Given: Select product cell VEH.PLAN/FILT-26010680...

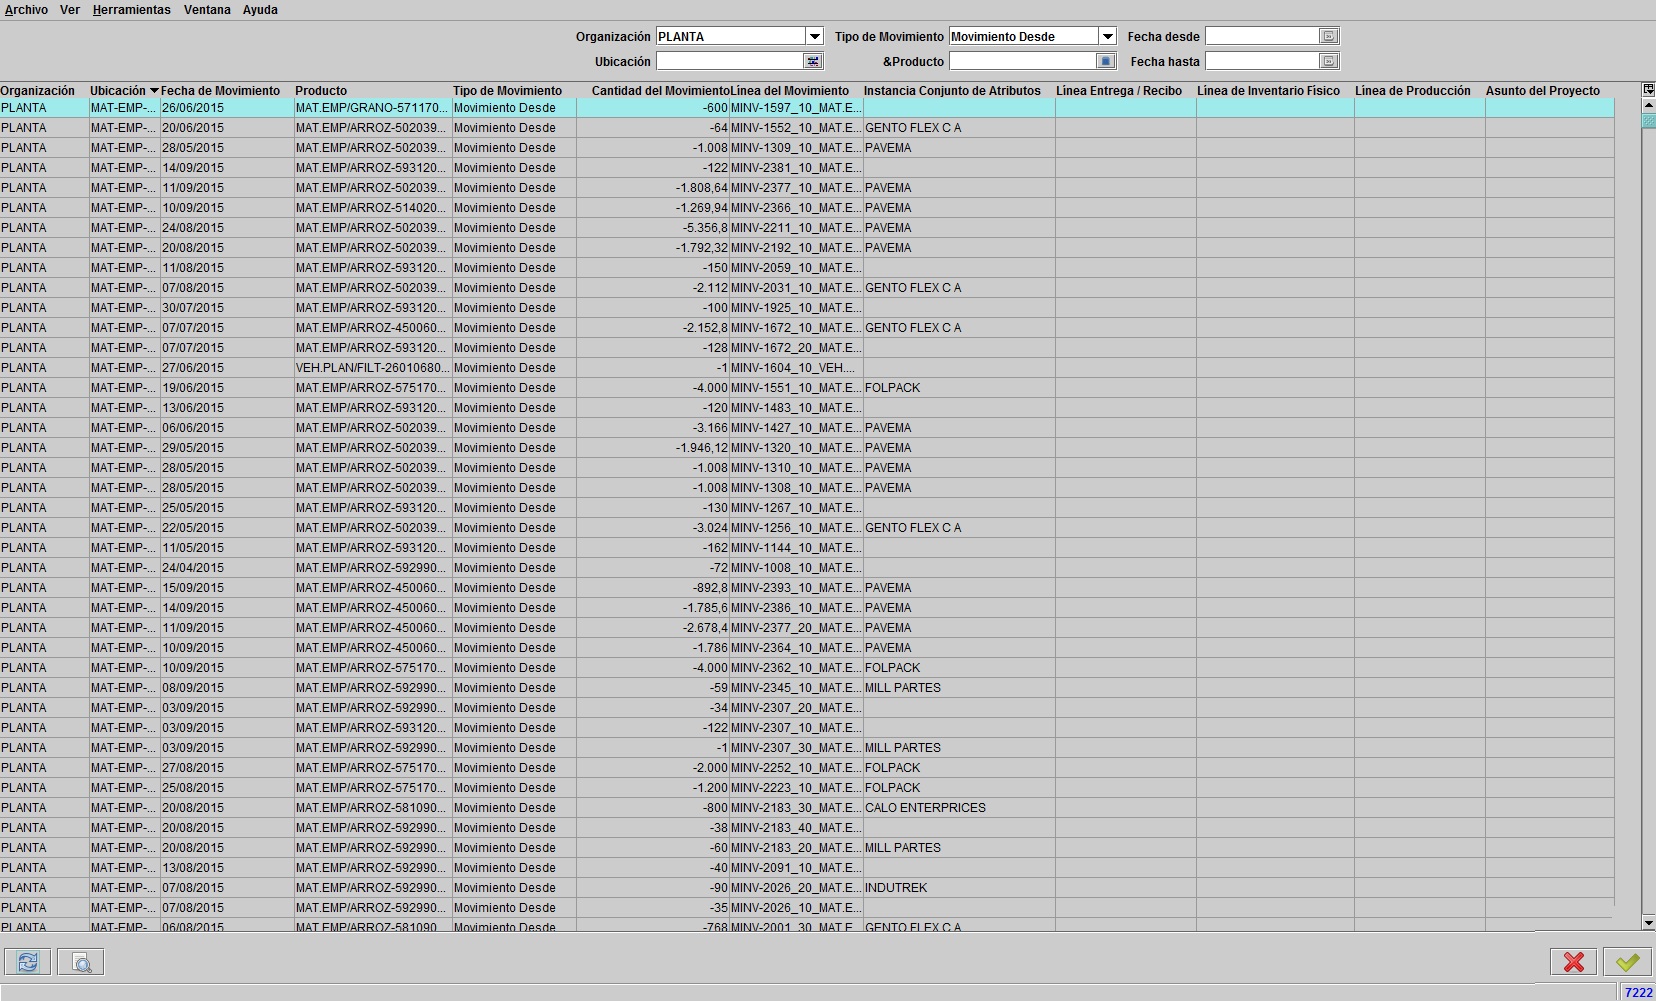Looking at the screenshot, I should (x=373, y=368).
